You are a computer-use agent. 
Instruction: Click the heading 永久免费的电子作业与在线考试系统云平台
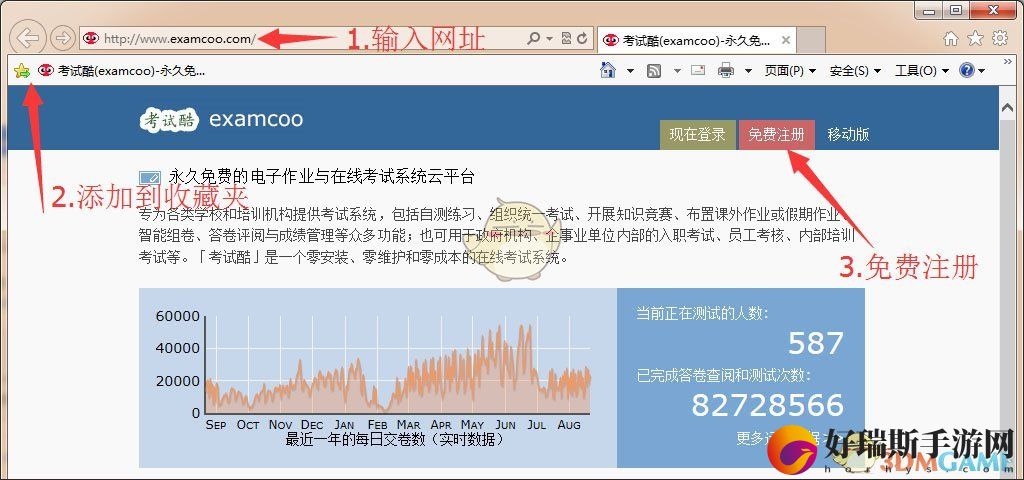321,176
